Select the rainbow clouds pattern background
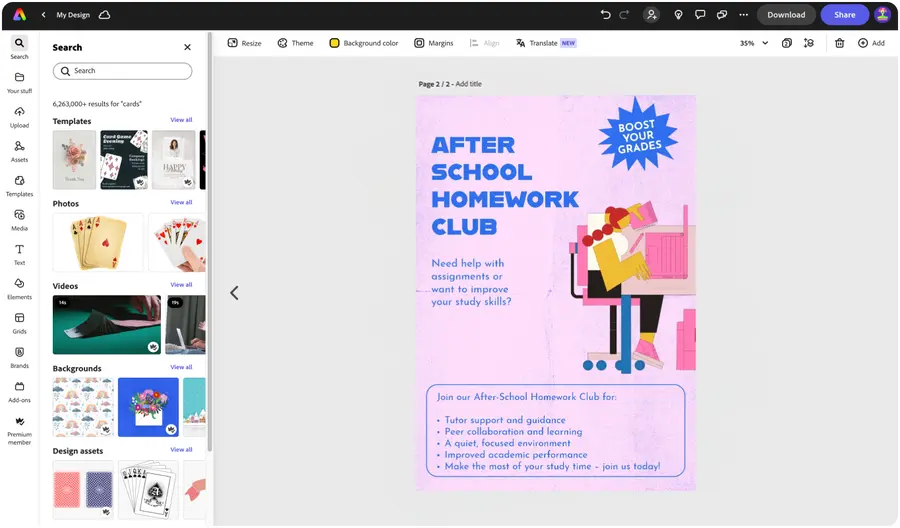900x528 pixels. [83, 407]
